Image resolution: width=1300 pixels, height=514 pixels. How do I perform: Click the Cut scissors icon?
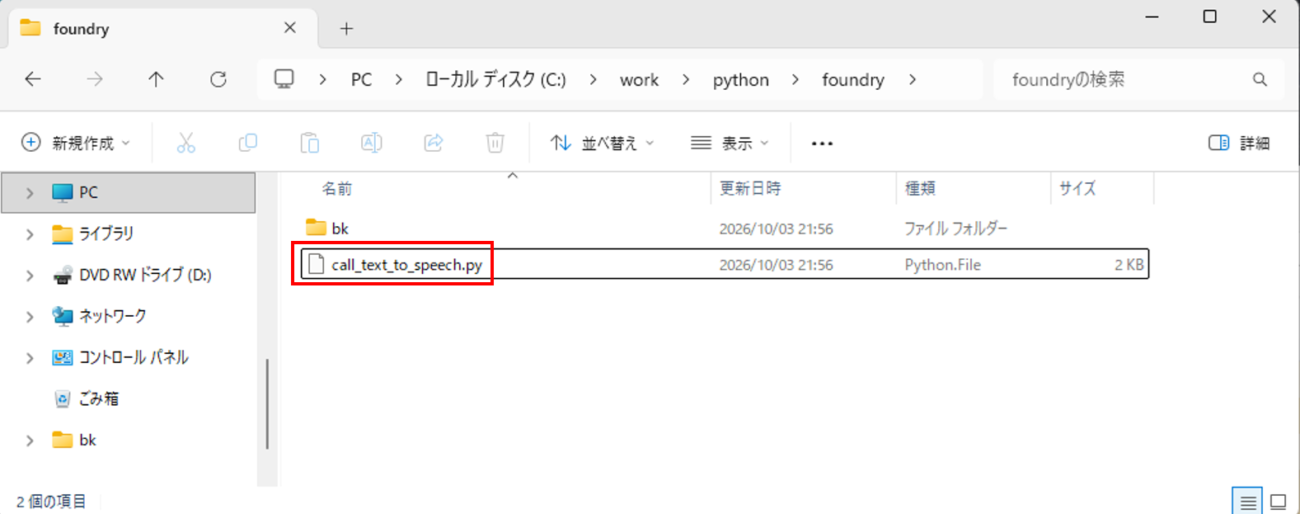pyautogui.click(x=186, y=143)
